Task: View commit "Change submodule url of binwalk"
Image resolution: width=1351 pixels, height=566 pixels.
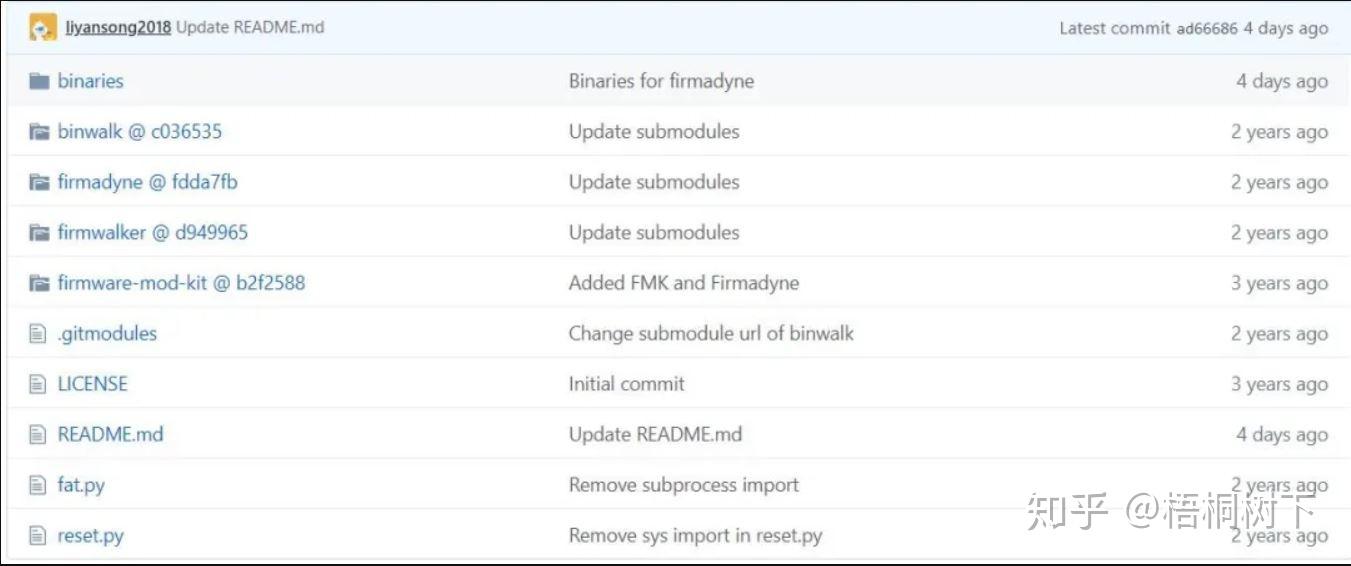Action: pos(711,334)
